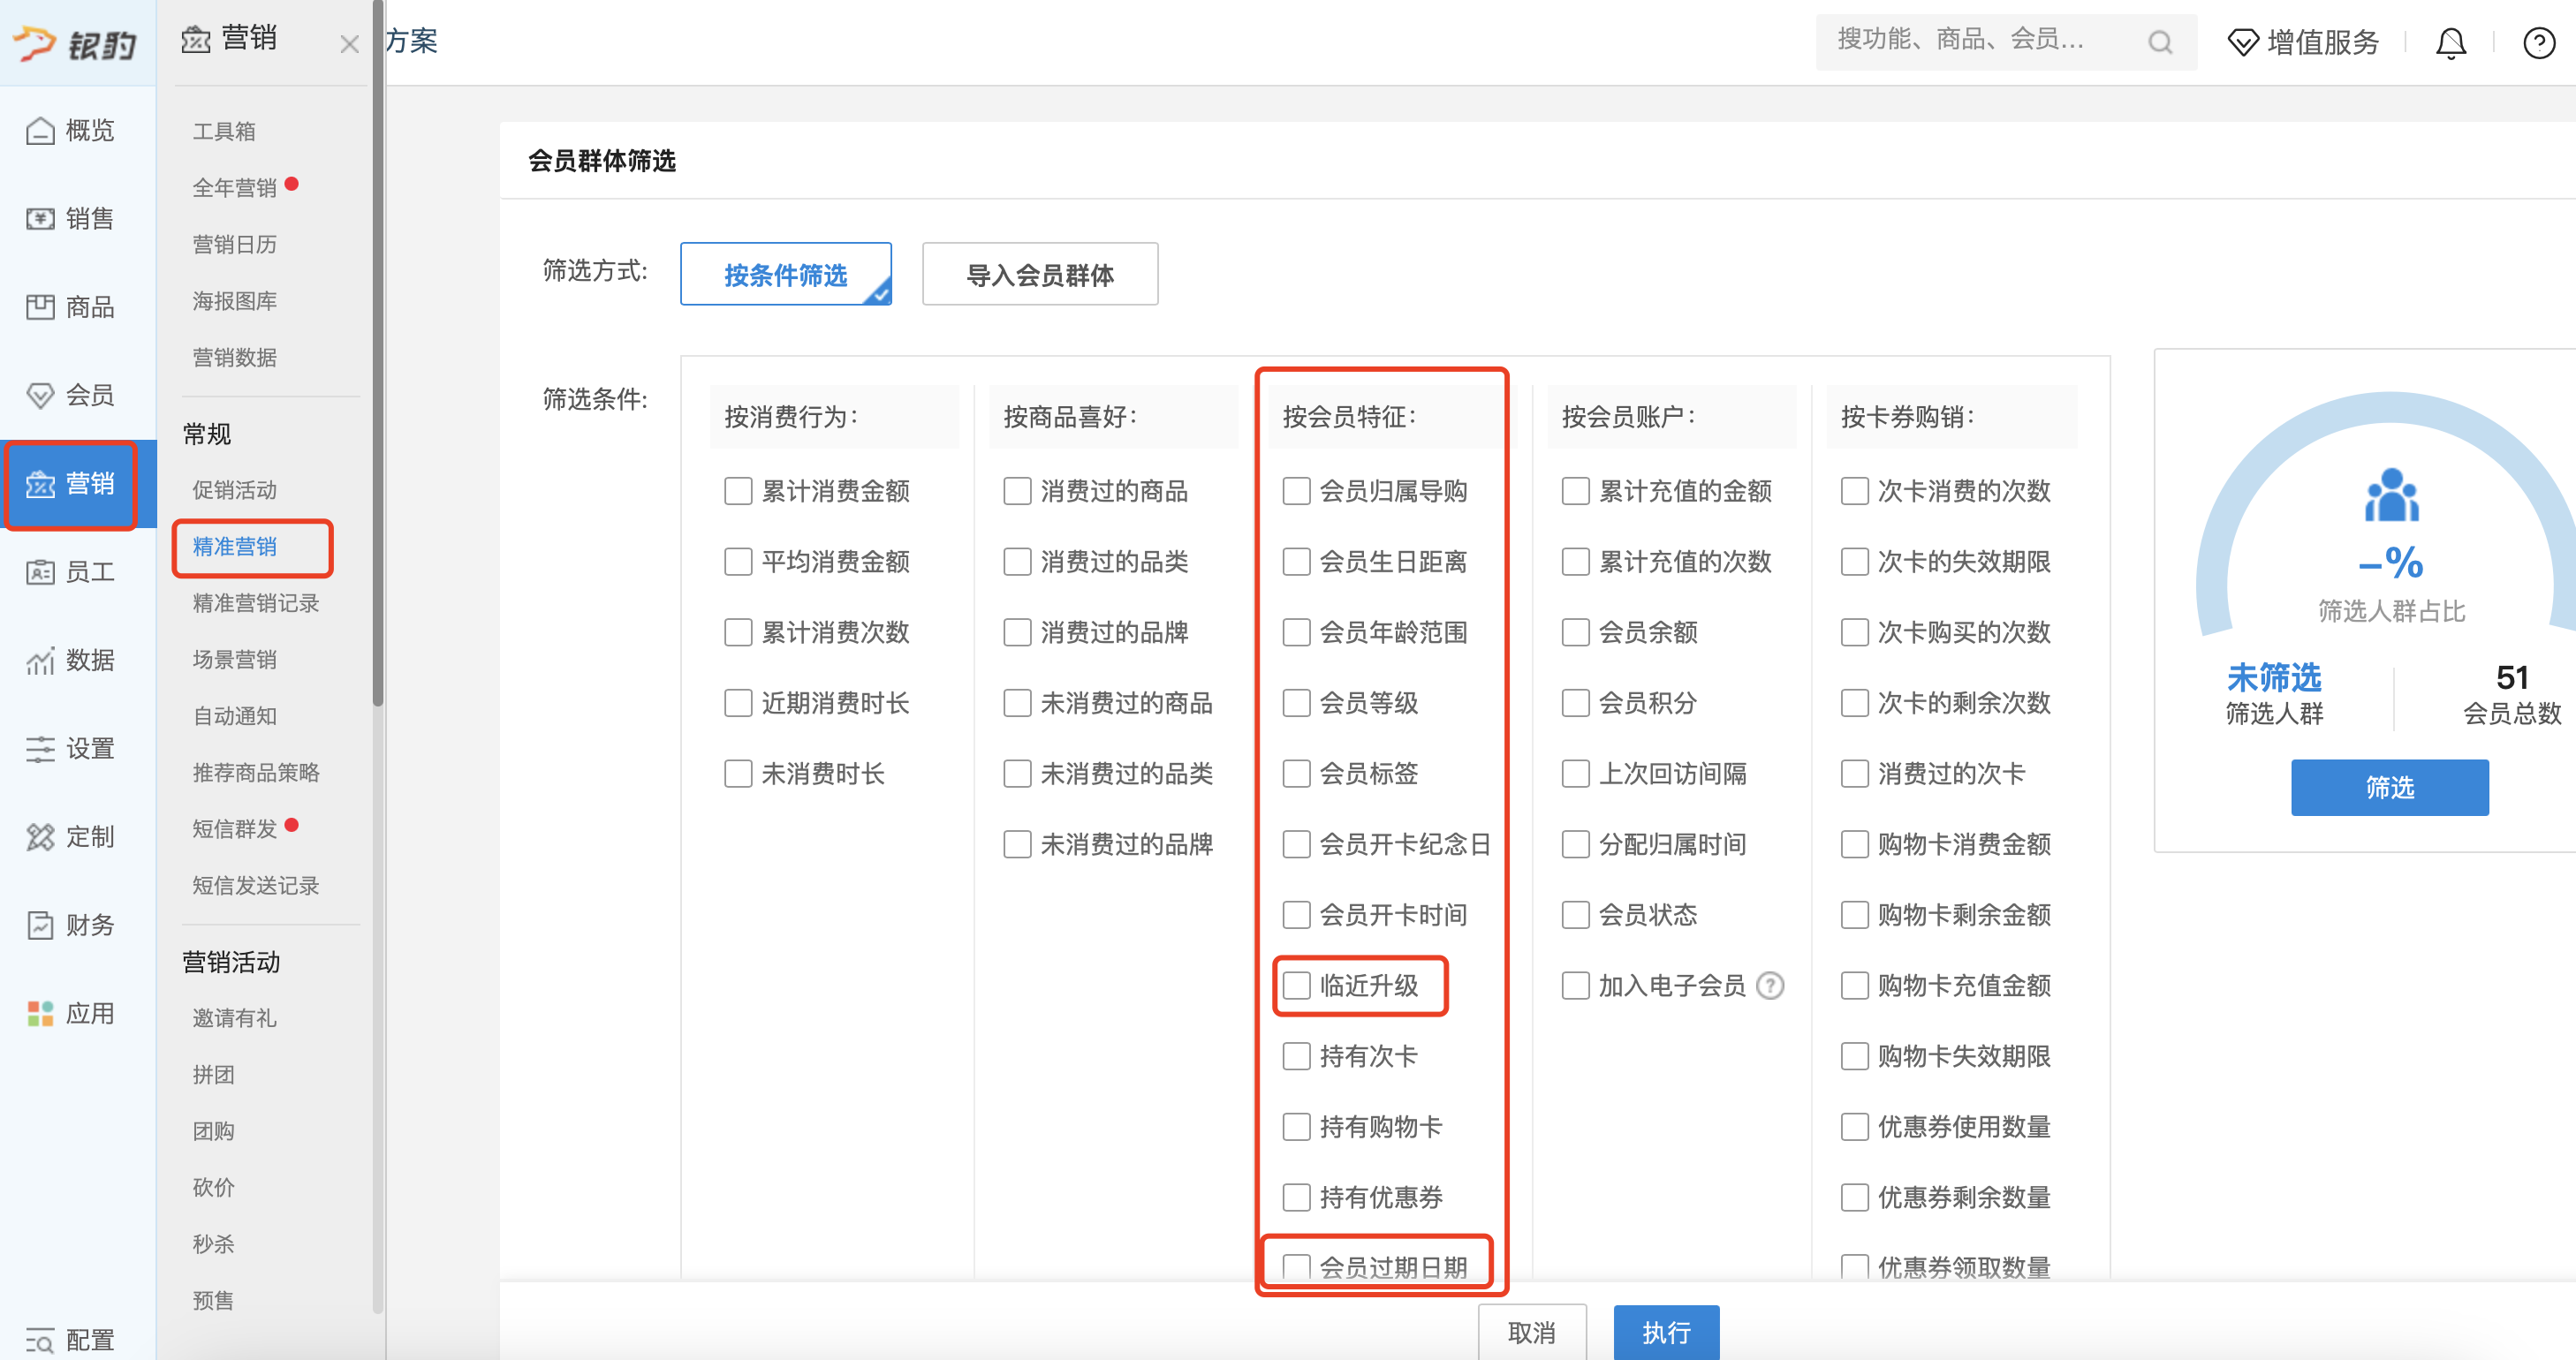Open 邀请有礼 menu item
This screenshot has width=2576, height=1360.
point(234,1018)
